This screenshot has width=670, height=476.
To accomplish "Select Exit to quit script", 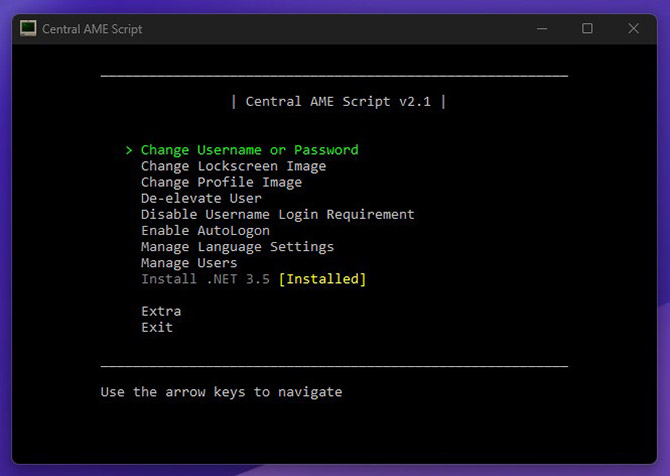I will tap(157, 327).
